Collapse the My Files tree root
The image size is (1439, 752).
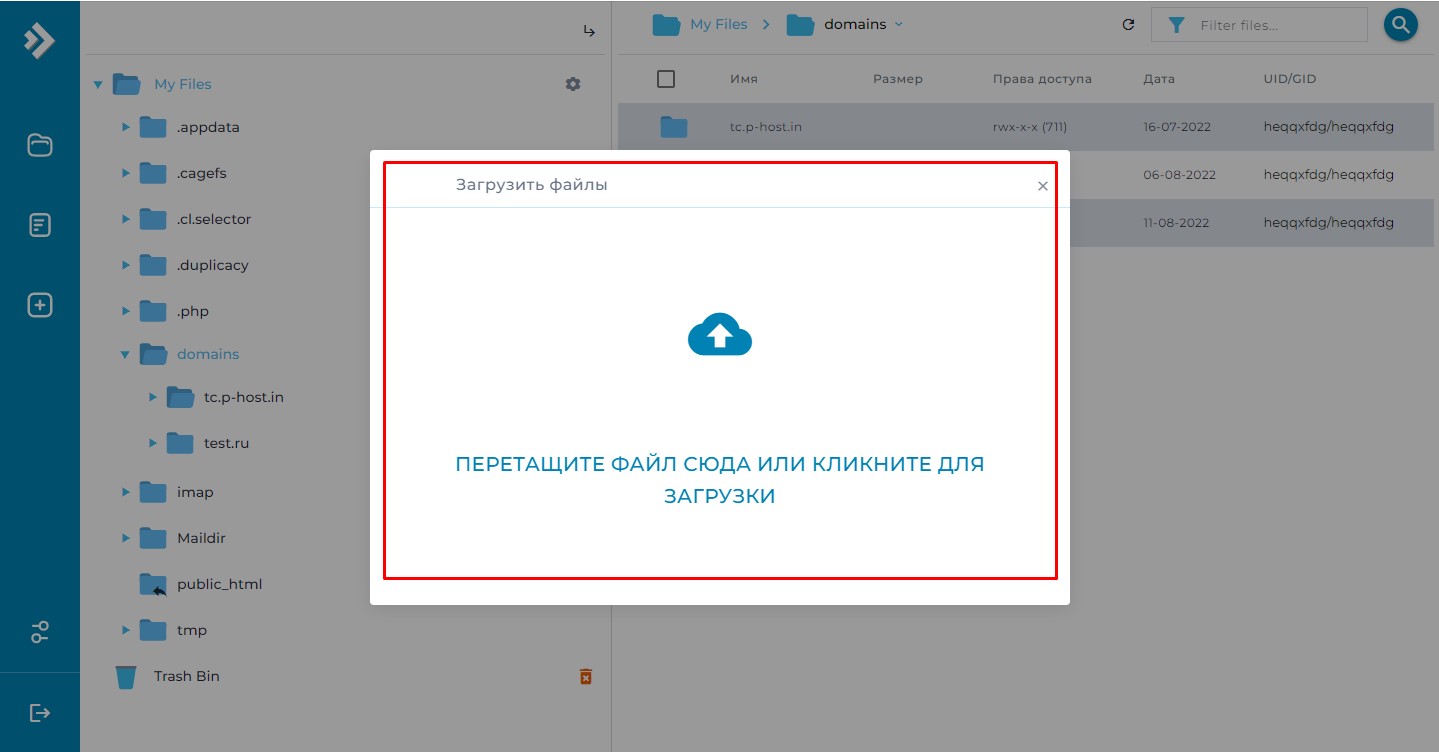point(98,85)
